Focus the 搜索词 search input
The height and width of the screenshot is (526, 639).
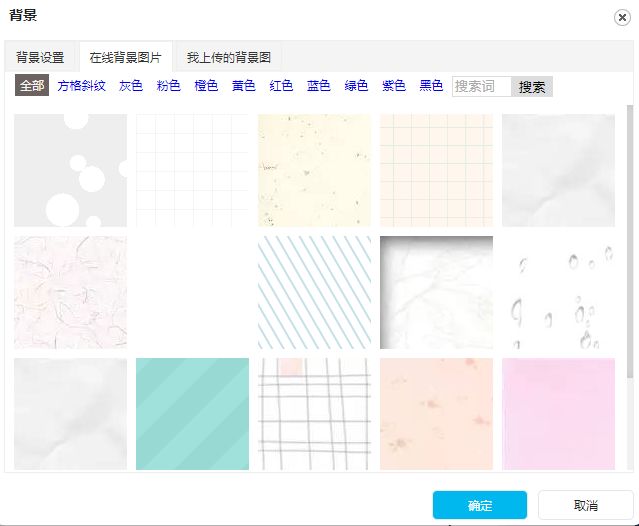481,86
